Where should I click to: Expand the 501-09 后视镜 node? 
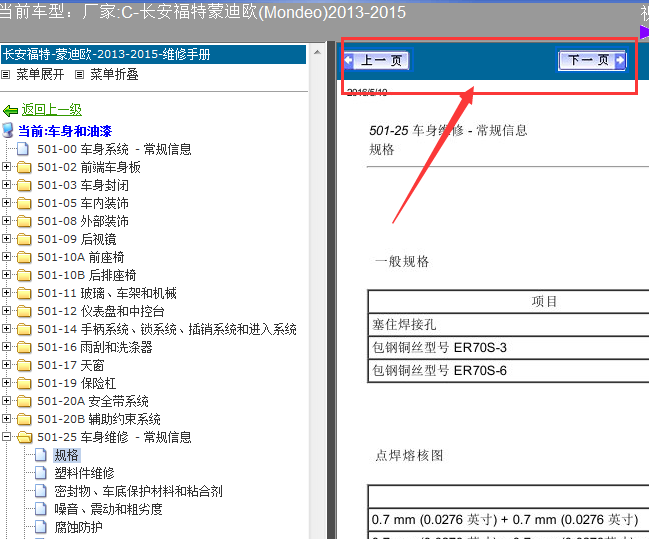pyautogui.click(x=6, y=238)
